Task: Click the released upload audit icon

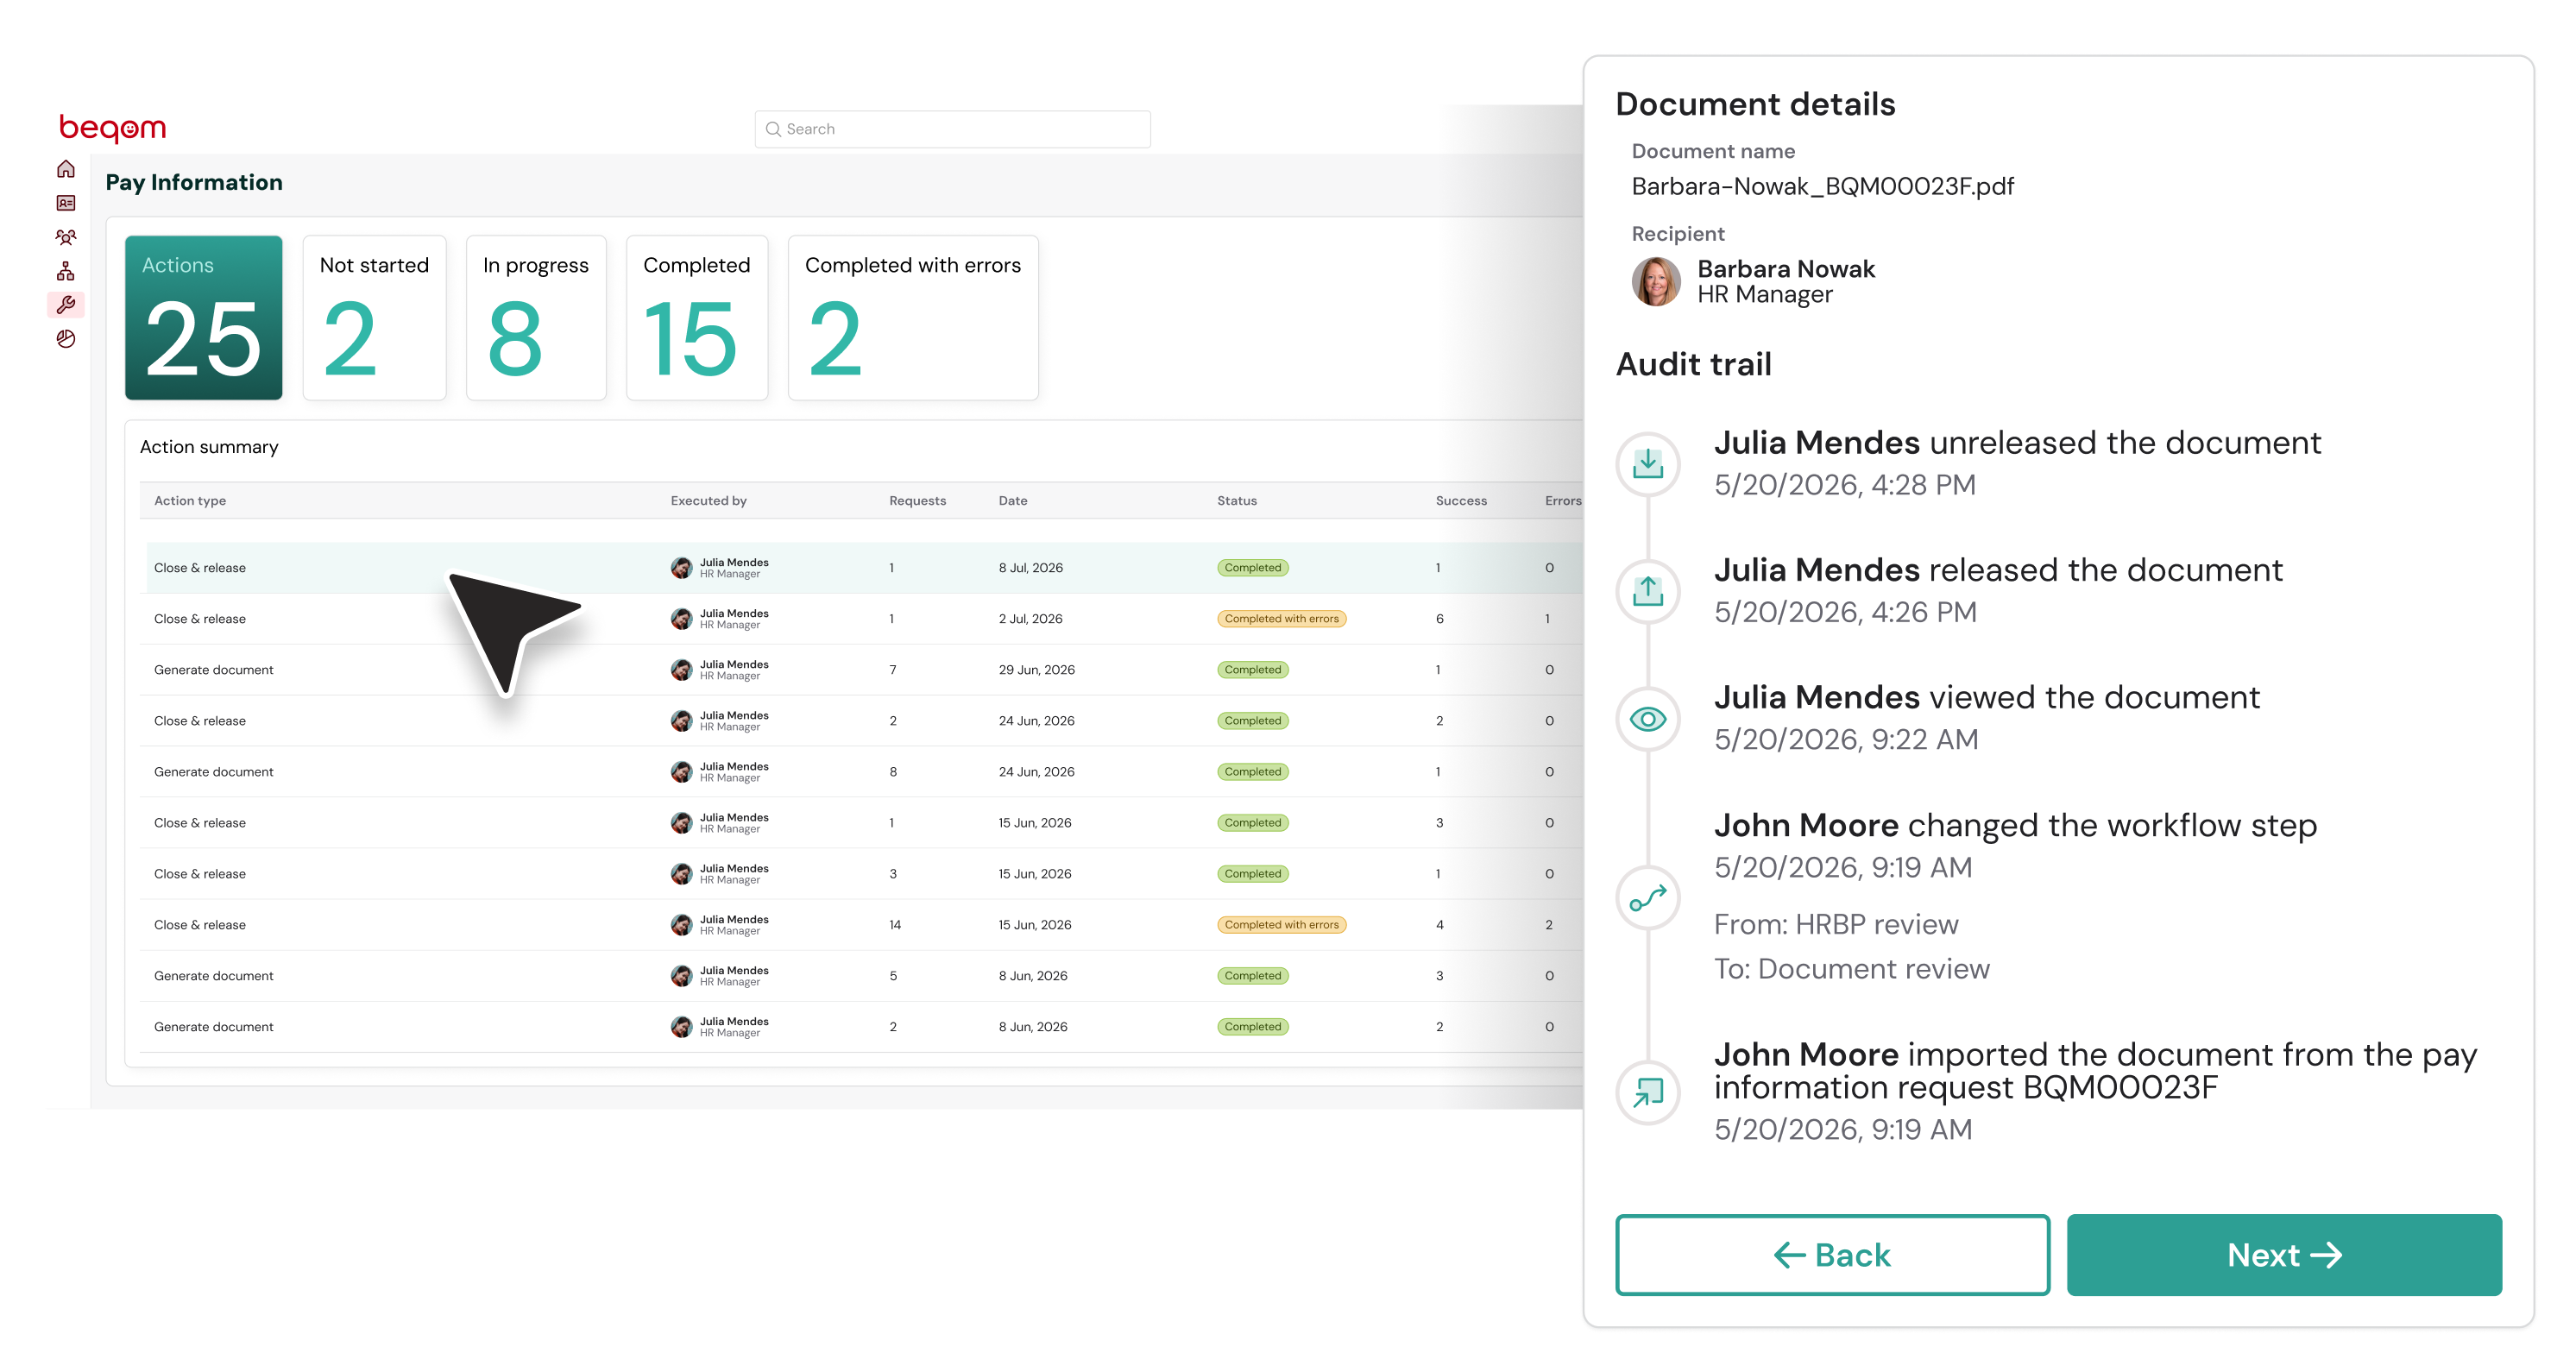Action: coord(1647,590)
